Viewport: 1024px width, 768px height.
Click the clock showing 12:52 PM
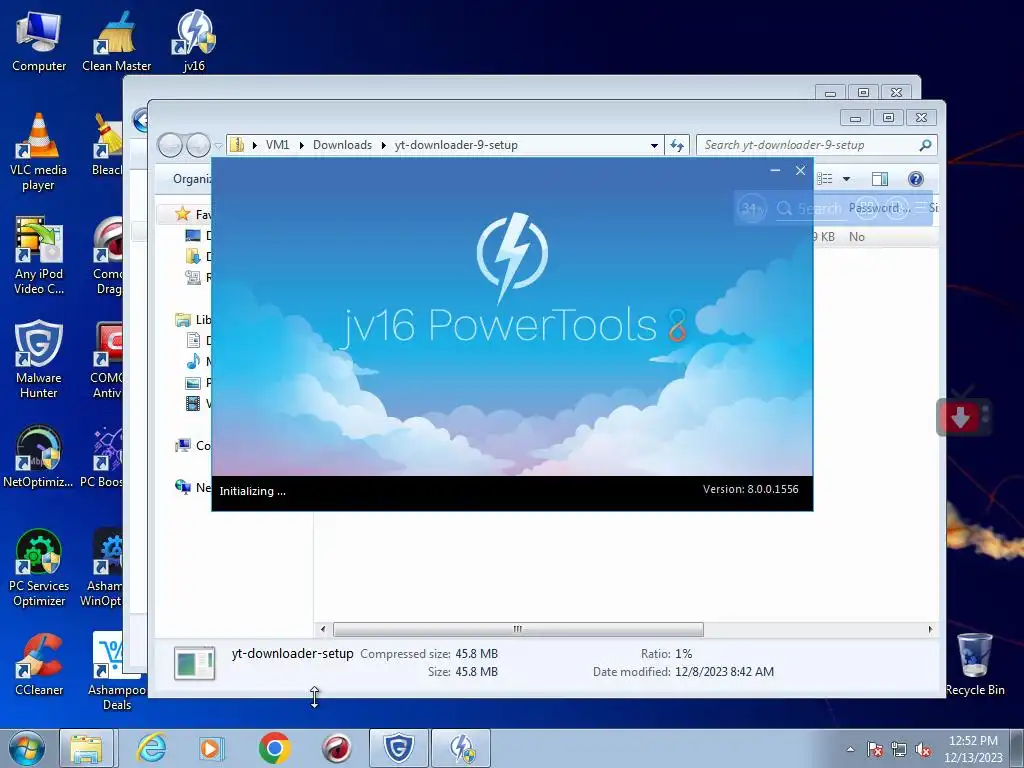click(x=972, y=749)
